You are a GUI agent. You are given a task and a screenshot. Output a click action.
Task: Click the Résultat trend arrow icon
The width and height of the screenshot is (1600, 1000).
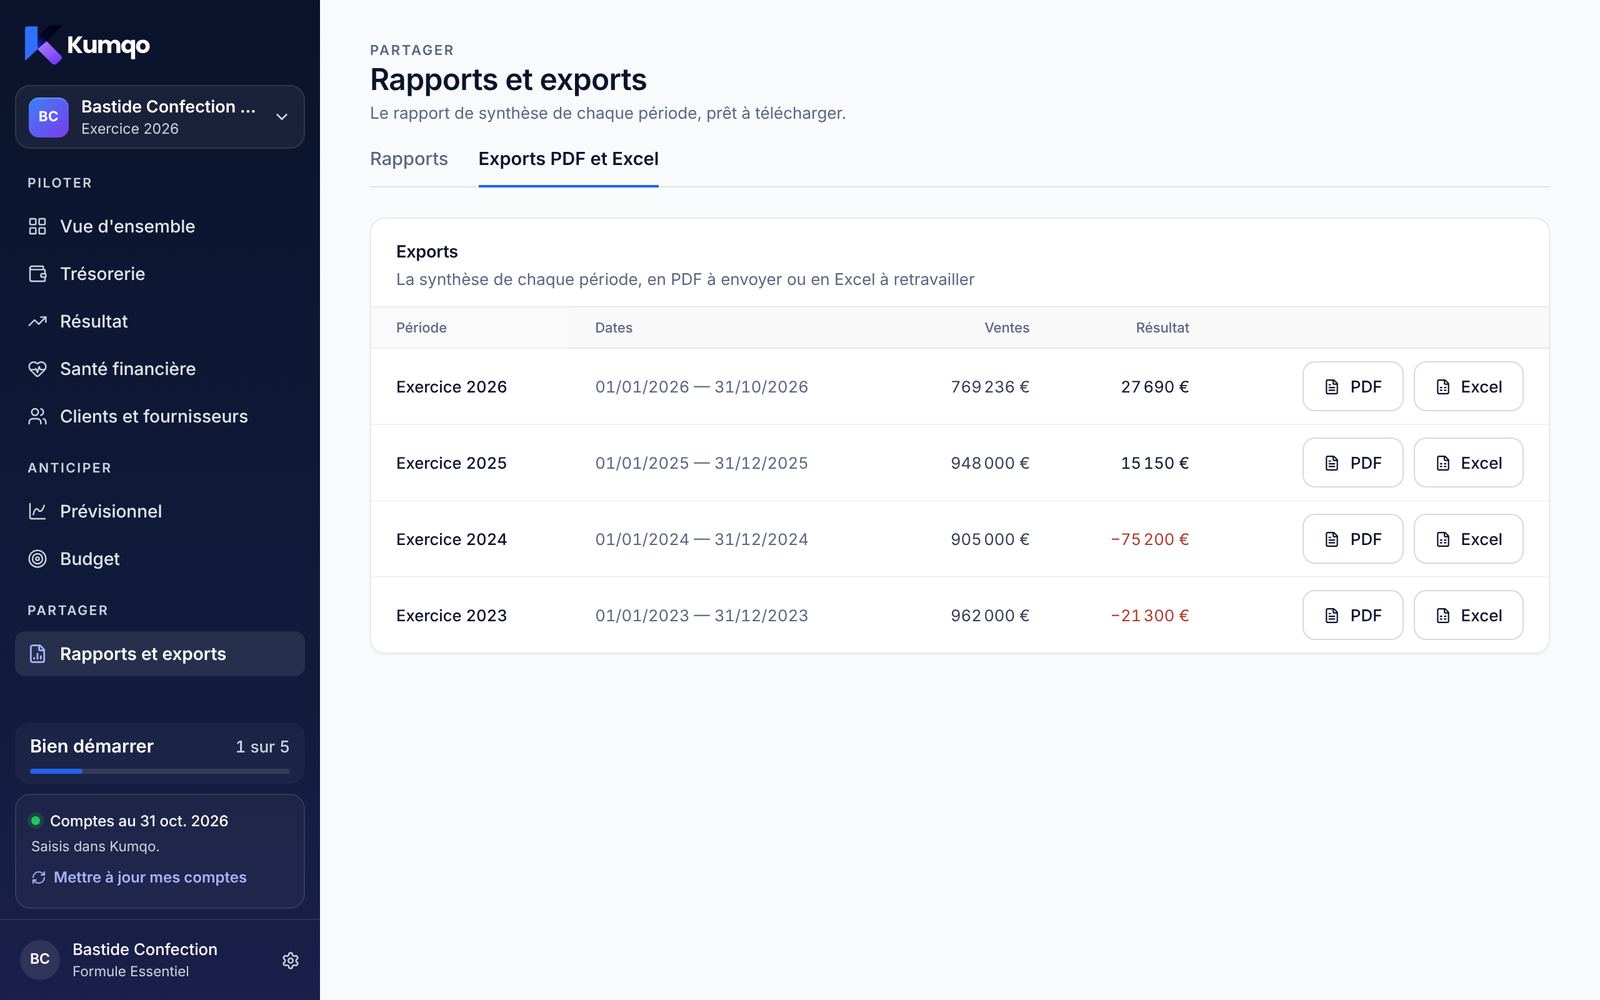click(x=37, y=321)
